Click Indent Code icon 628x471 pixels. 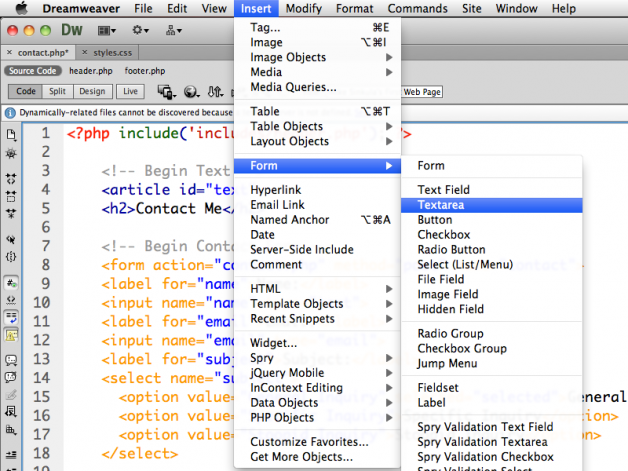(11, 455)
